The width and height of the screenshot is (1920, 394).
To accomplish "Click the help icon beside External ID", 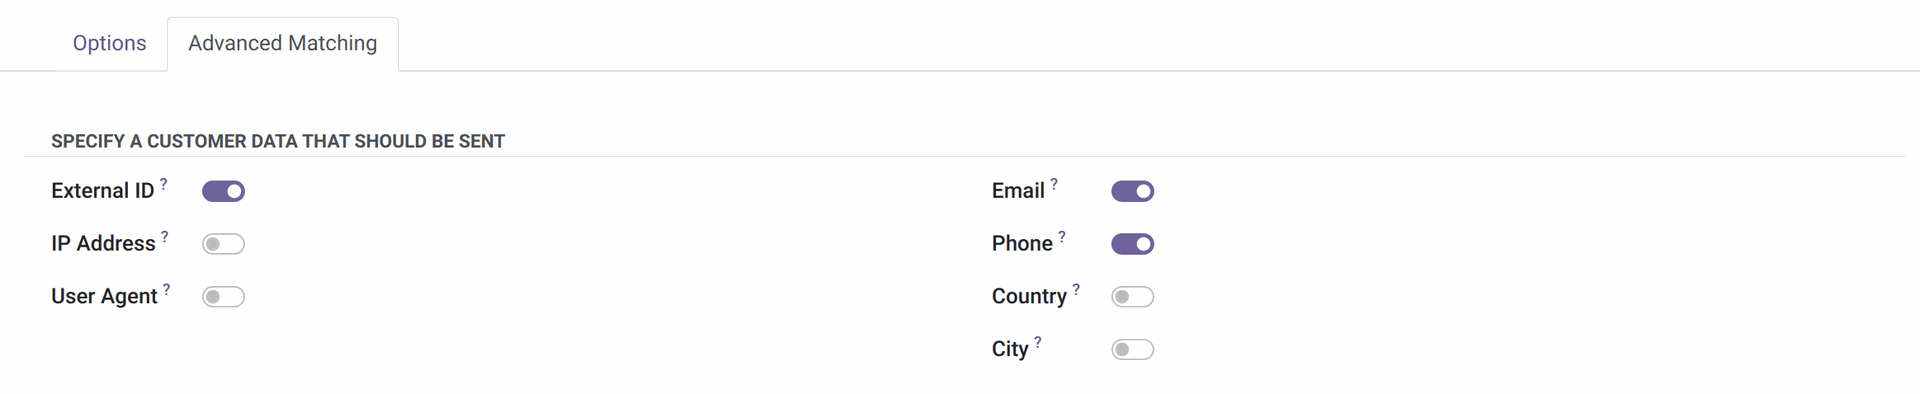I will pyautogui.click(x=164, y=184).
